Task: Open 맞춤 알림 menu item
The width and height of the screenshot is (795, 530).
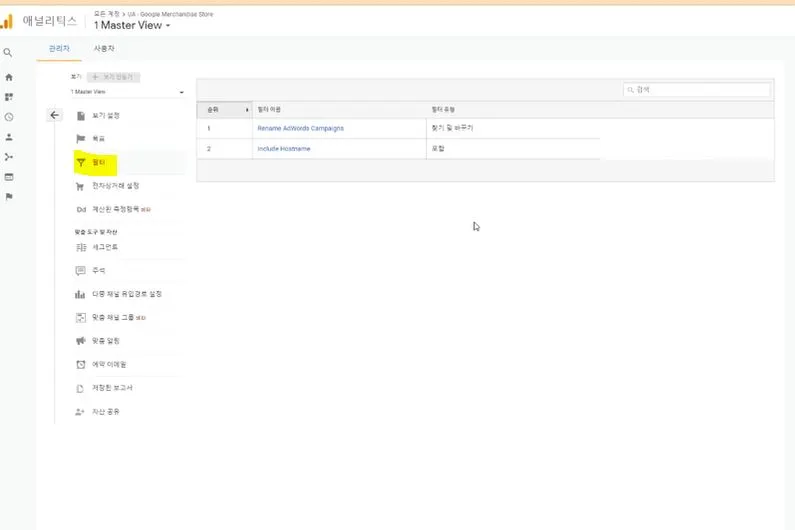Action: point(105,341)
